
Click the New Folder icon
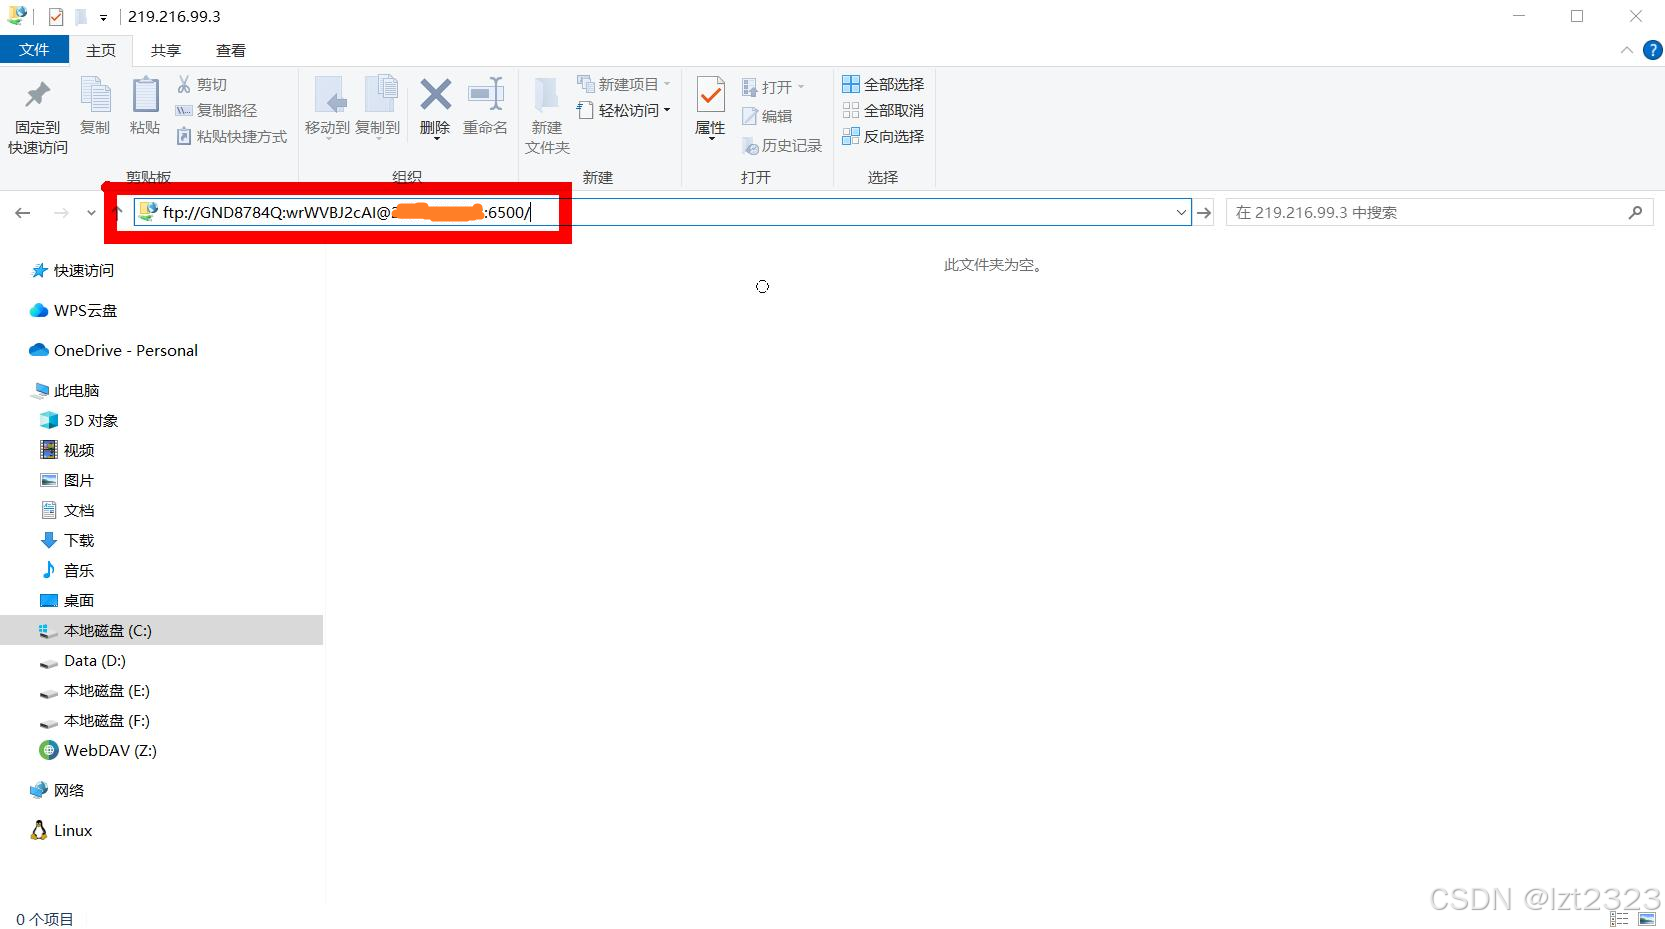tap(546, 95)
